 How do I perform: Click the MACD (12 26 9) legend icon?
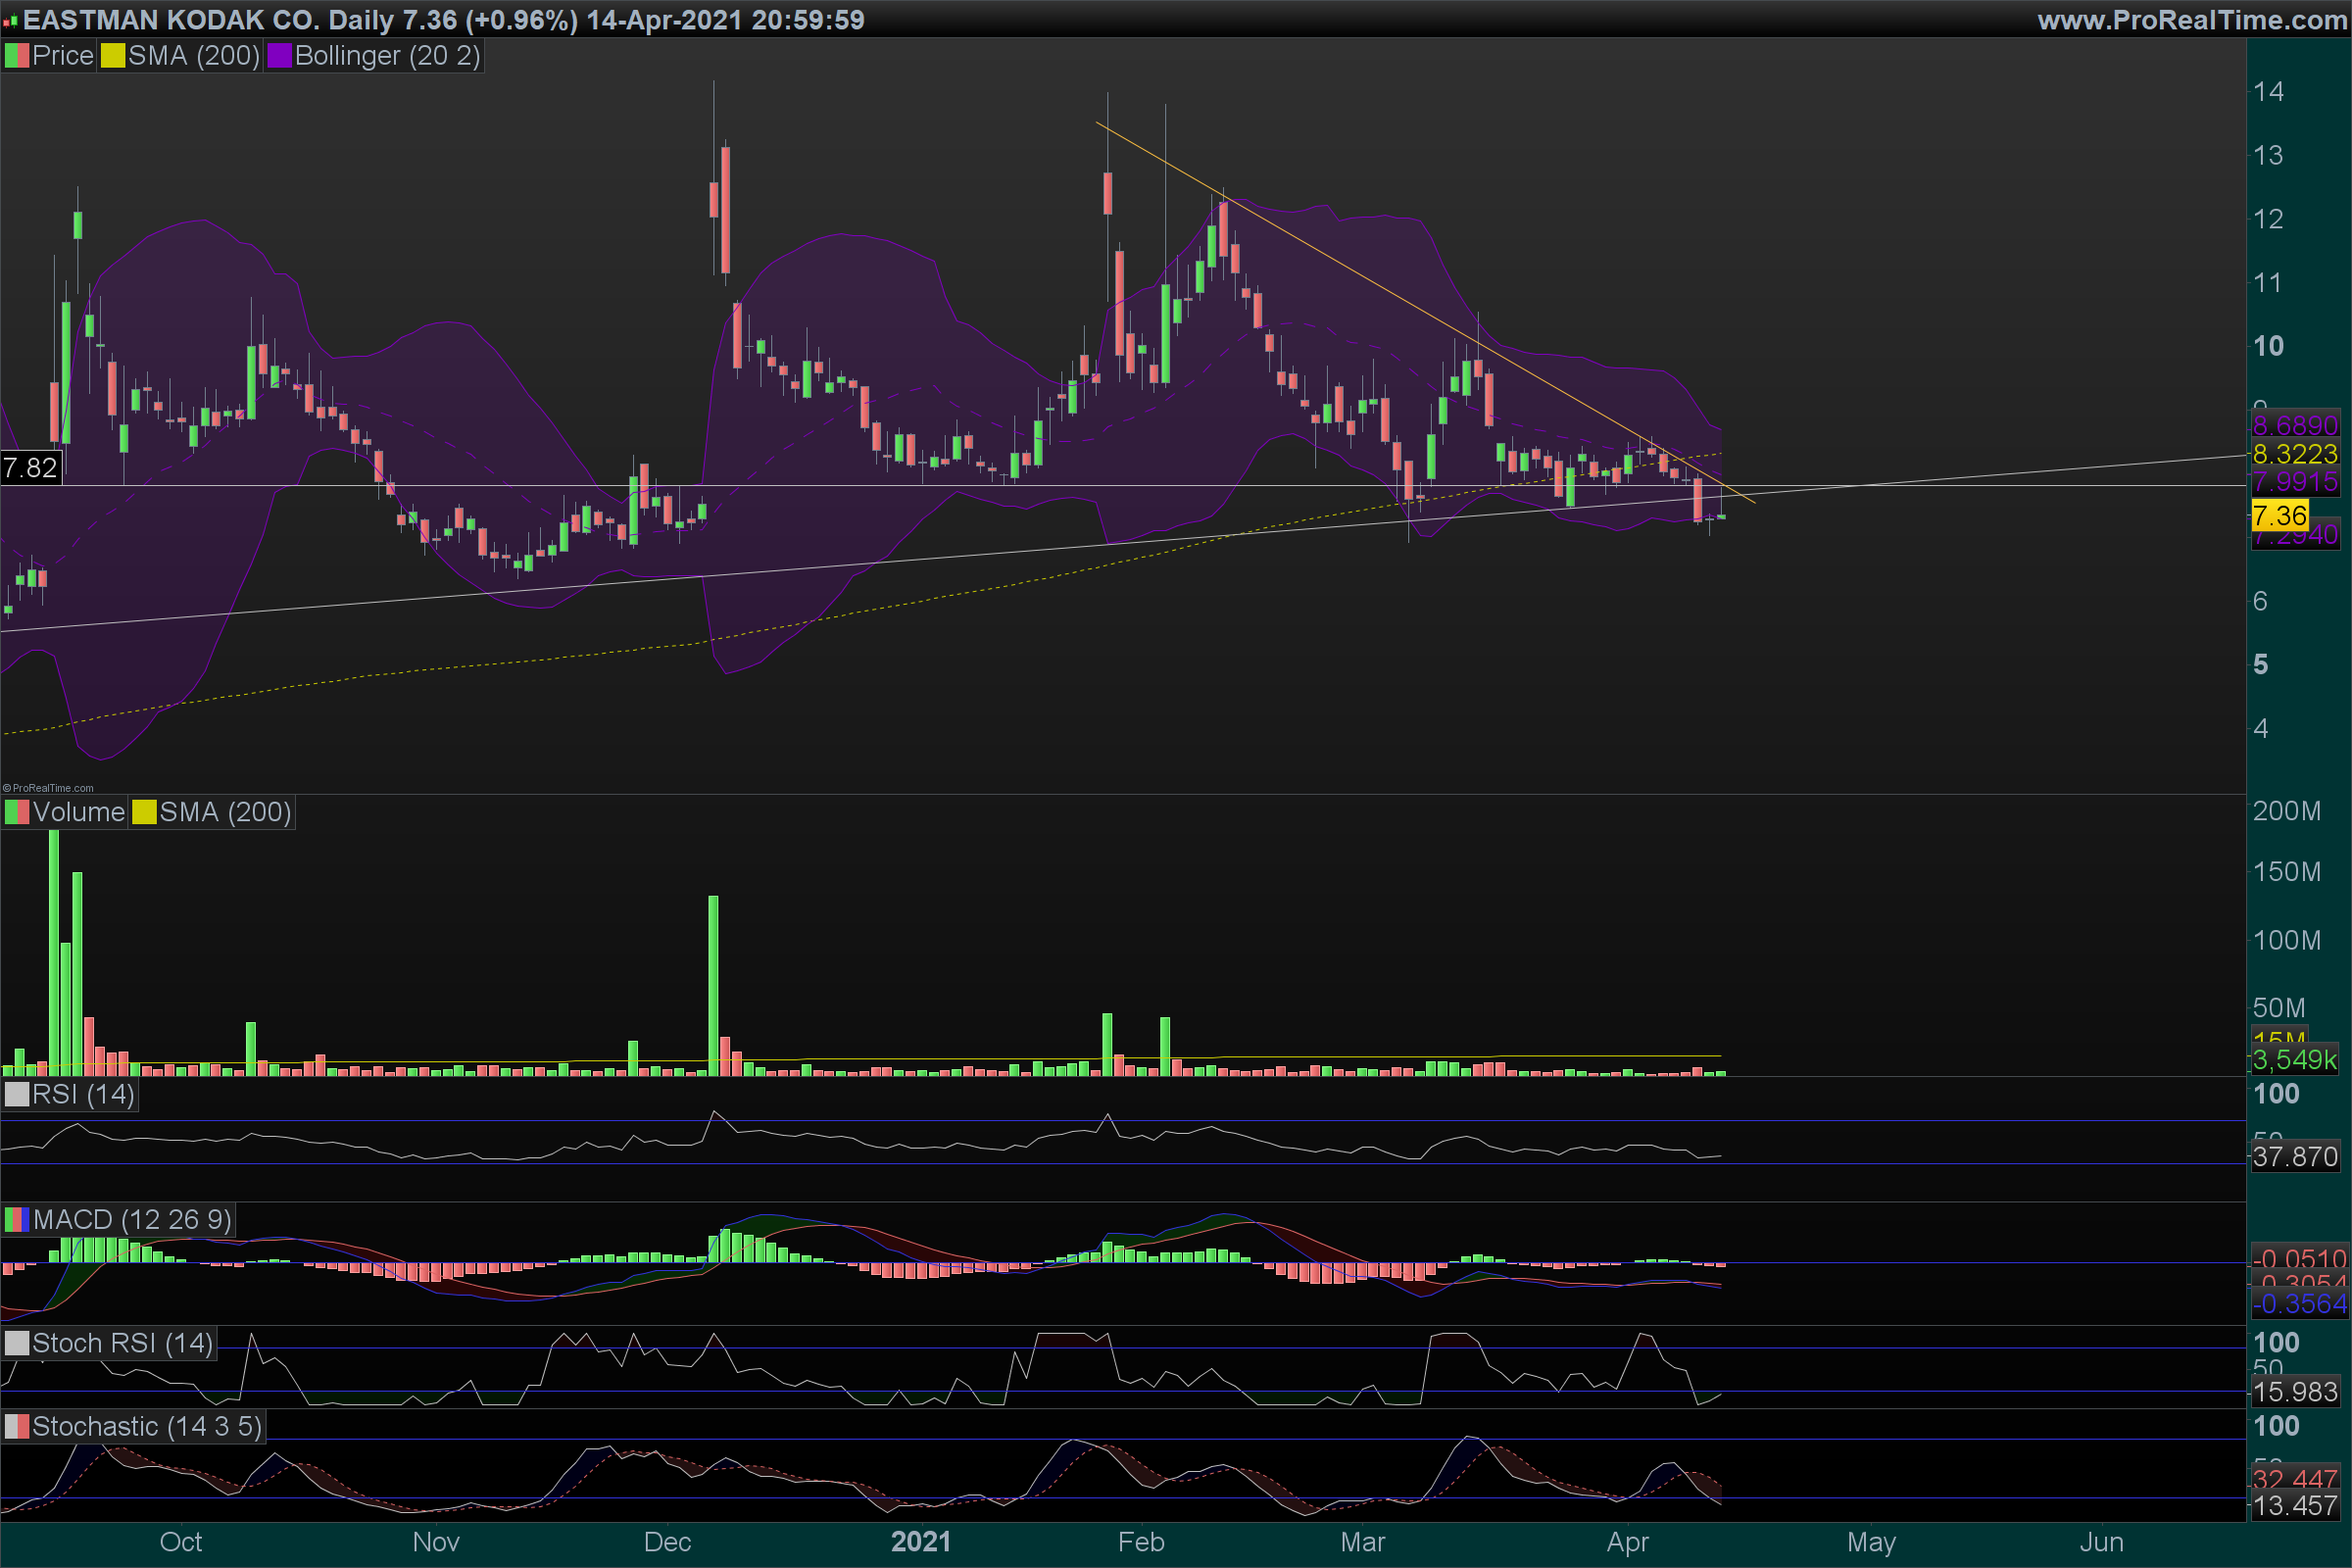pos(17,1220)
